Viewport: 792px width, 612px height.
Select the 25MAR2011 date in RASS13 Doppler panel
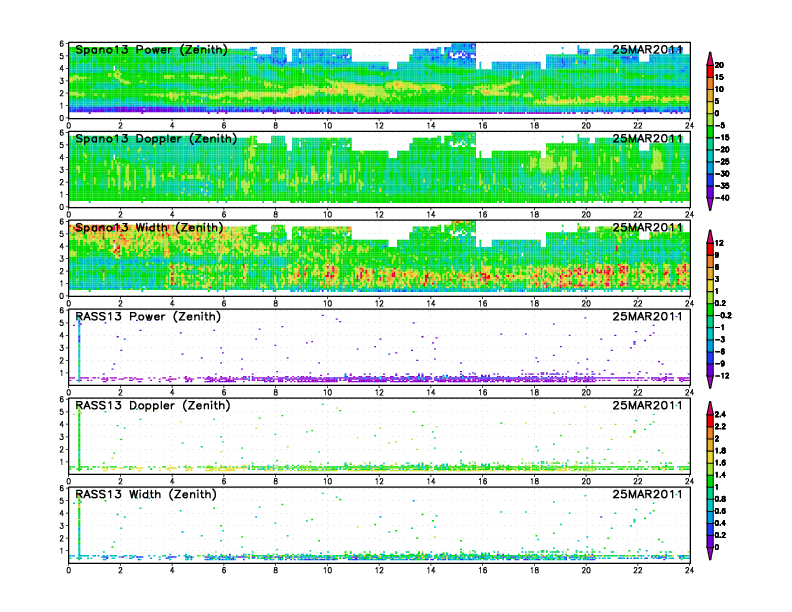(x=648, y=405)
